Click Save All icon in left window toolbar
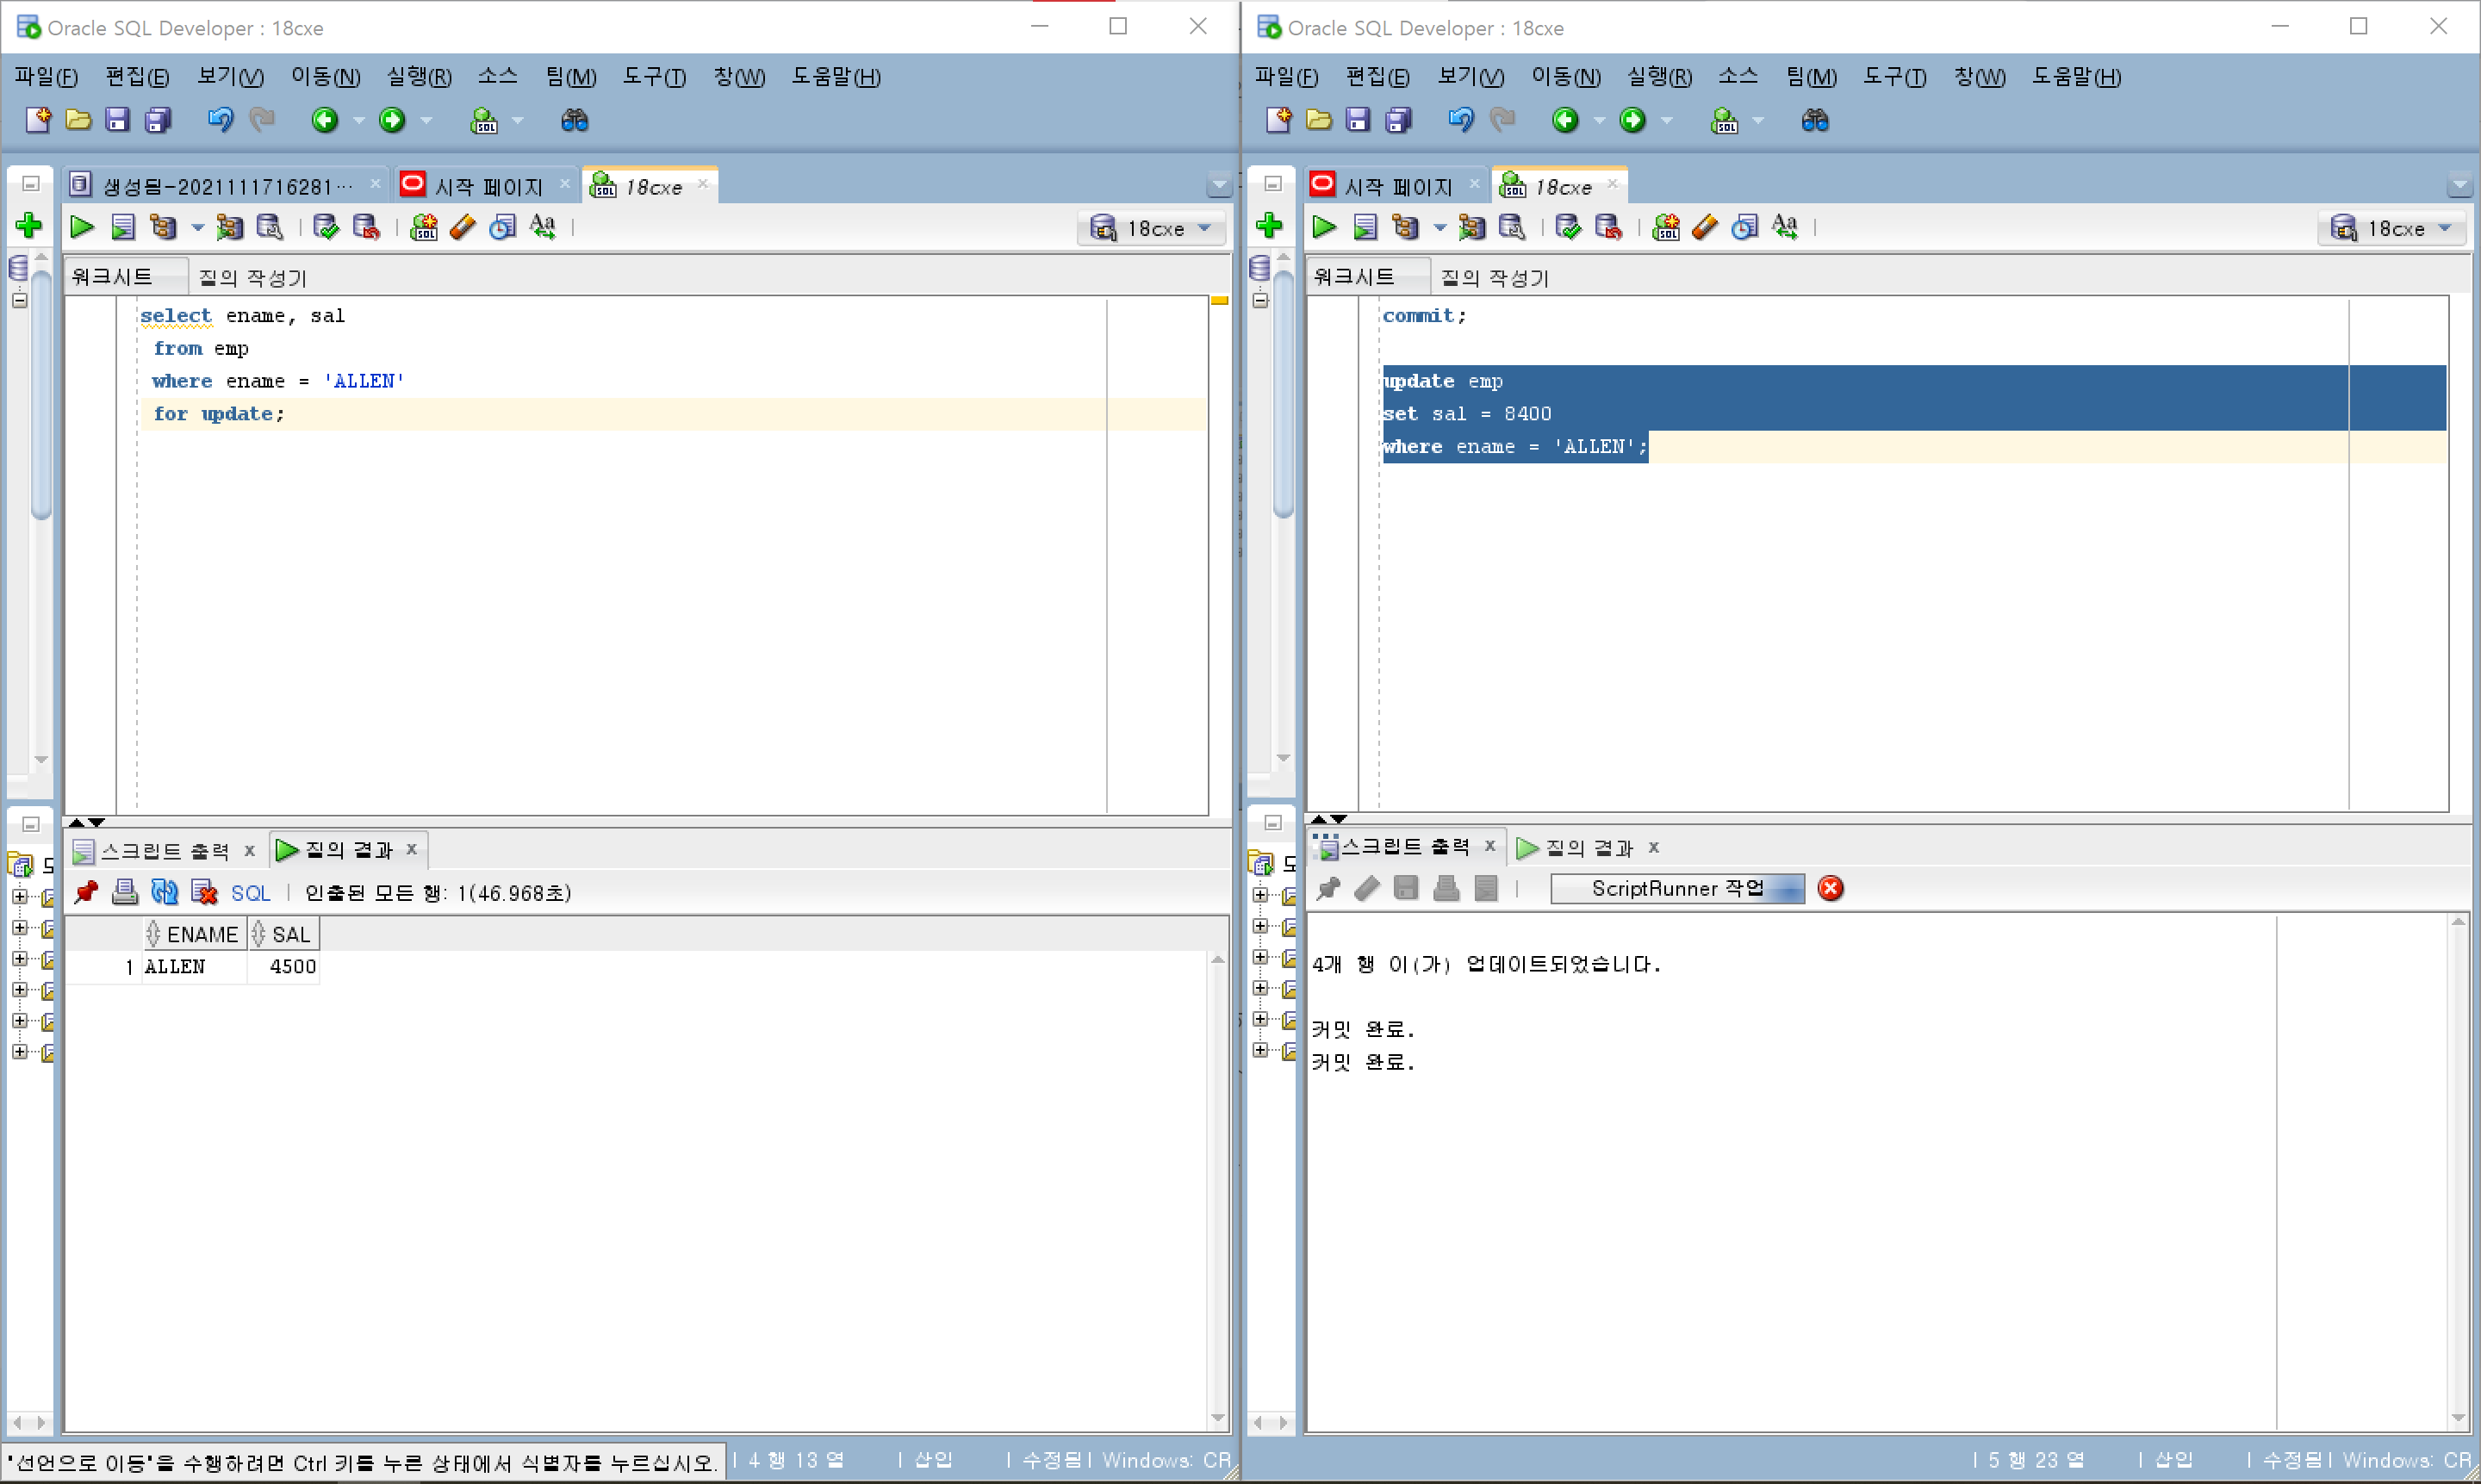 [x=158, y=121]
